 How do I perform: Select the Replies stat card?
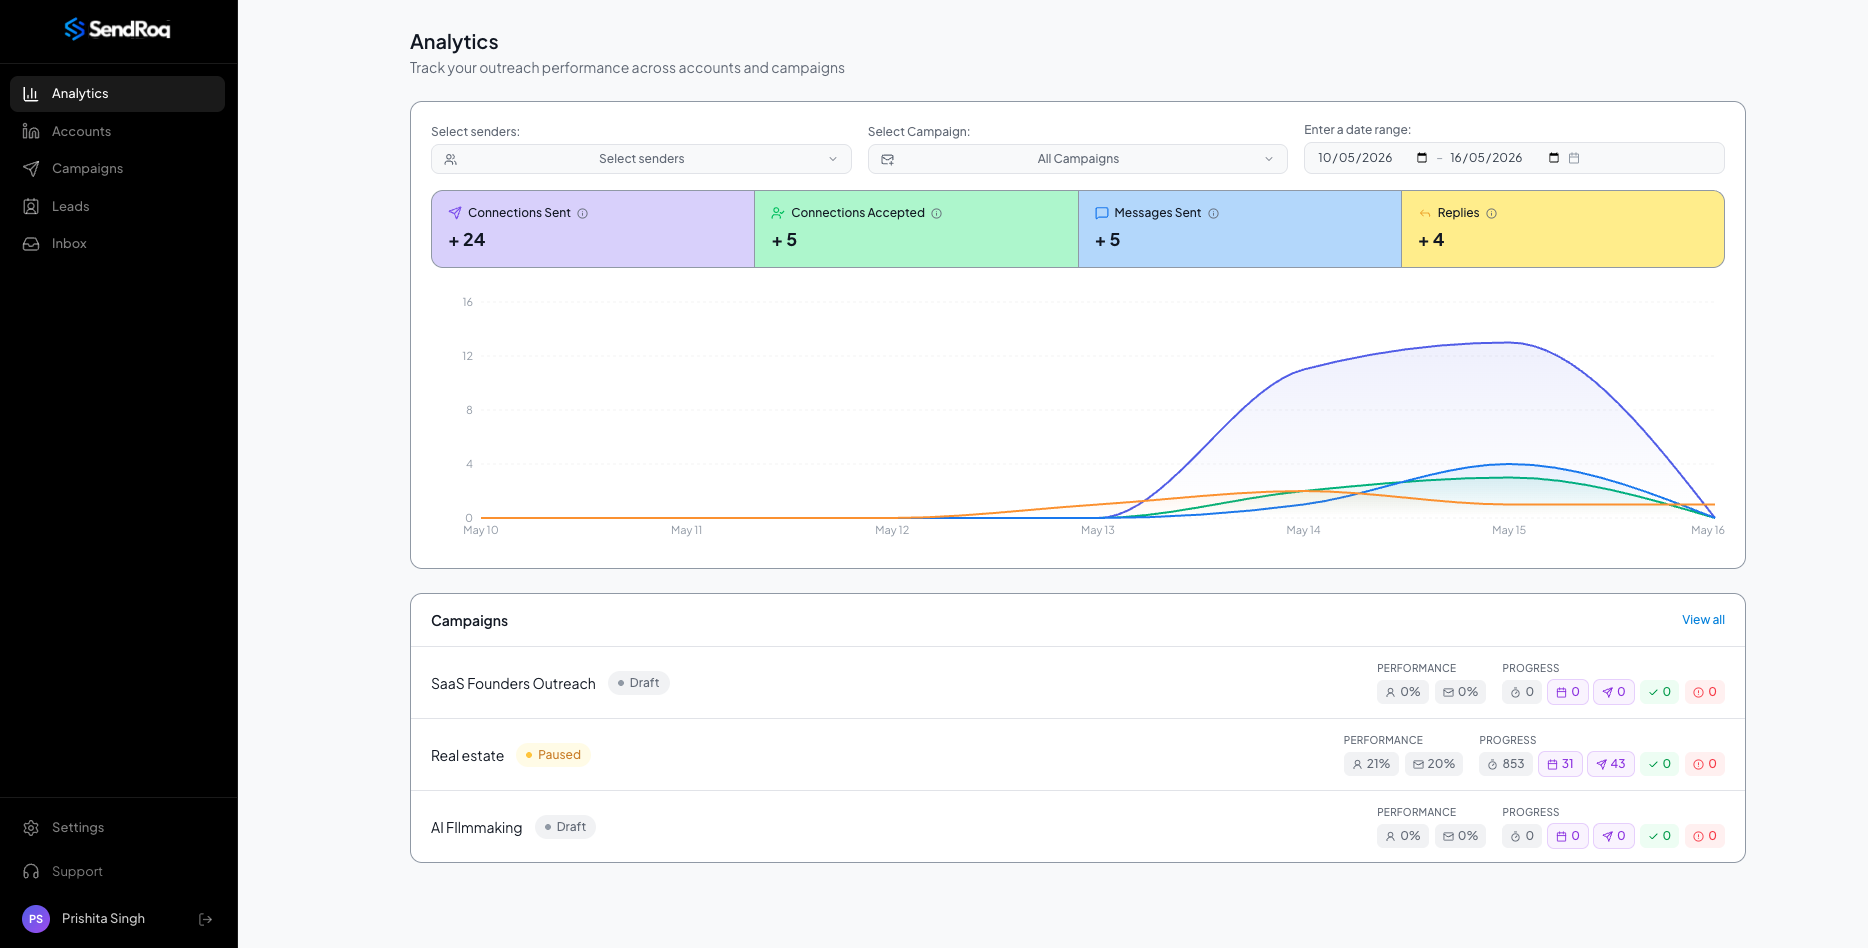pyautogui.click(x=1563, y=229)
